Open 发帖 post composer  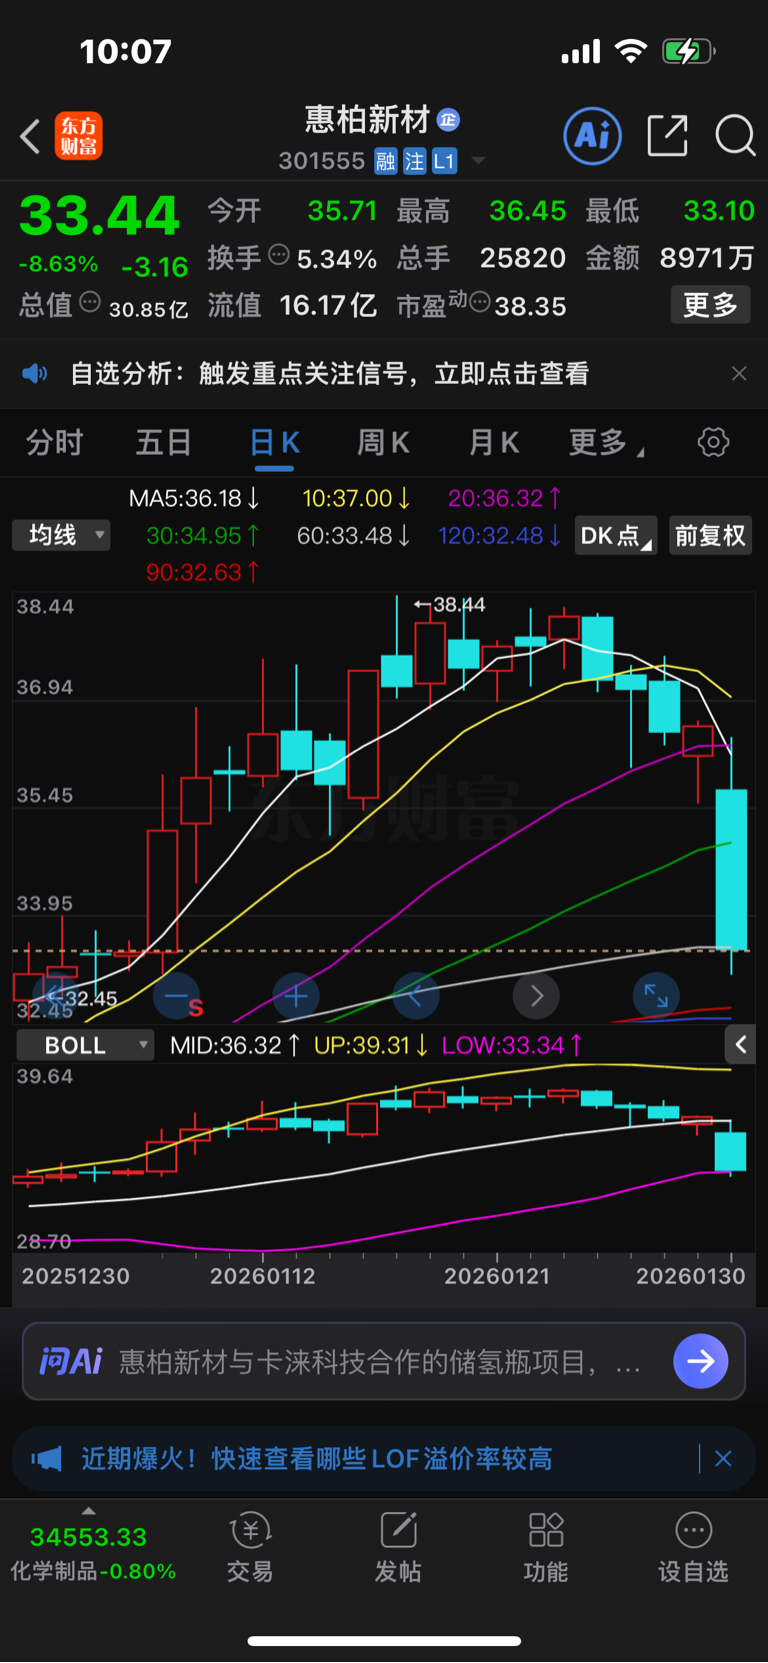click(398, 1548)
